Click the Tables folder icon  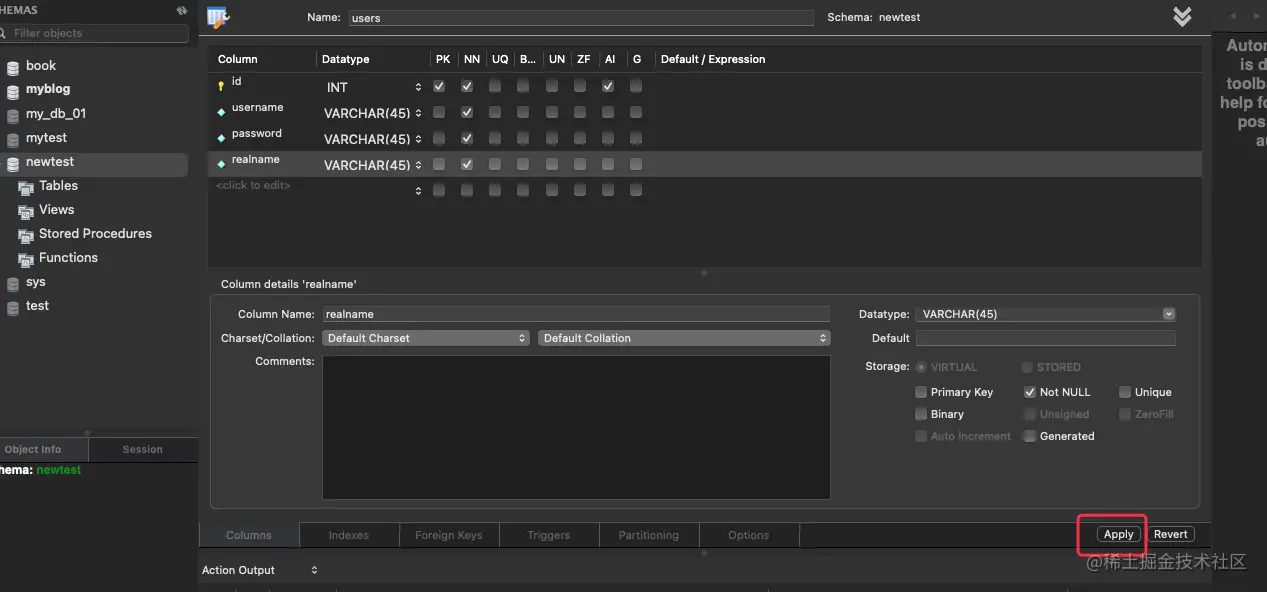click(26, 188)
